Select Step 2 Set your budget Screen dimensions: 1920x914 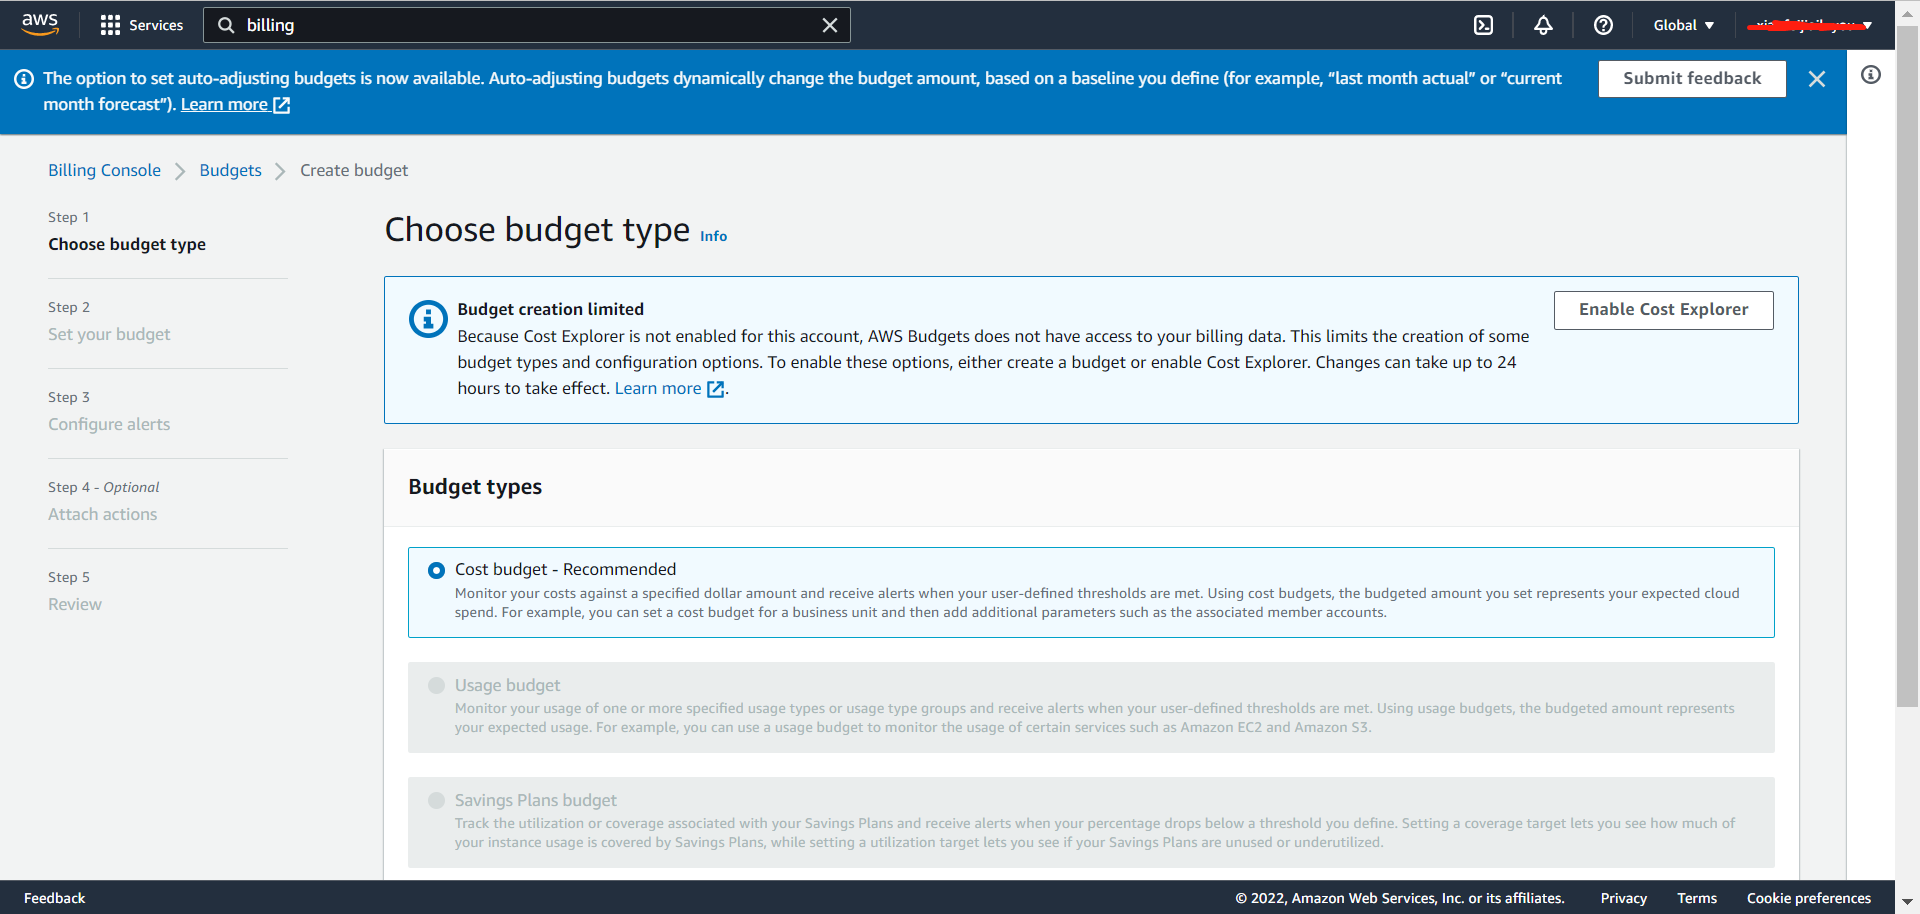pyautogui.click(x=109, y=334)
